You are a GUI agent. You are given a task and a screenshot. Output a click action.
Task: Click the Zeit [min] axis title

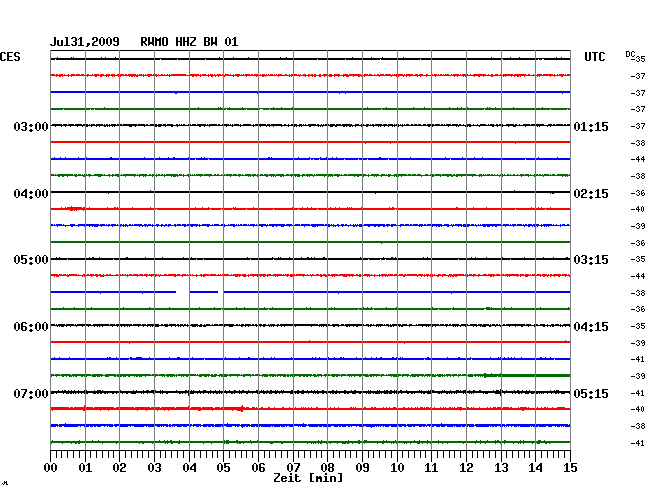point(308,478)
